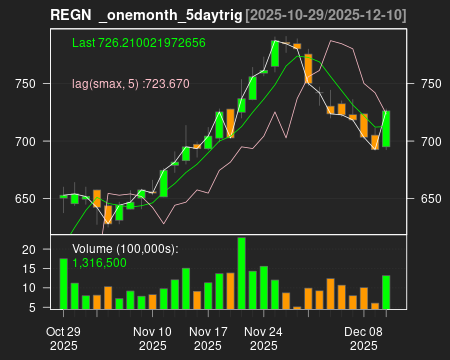Click the left price axis label 750
Viewport: 450px width, 360px height.
pos(25,84)
